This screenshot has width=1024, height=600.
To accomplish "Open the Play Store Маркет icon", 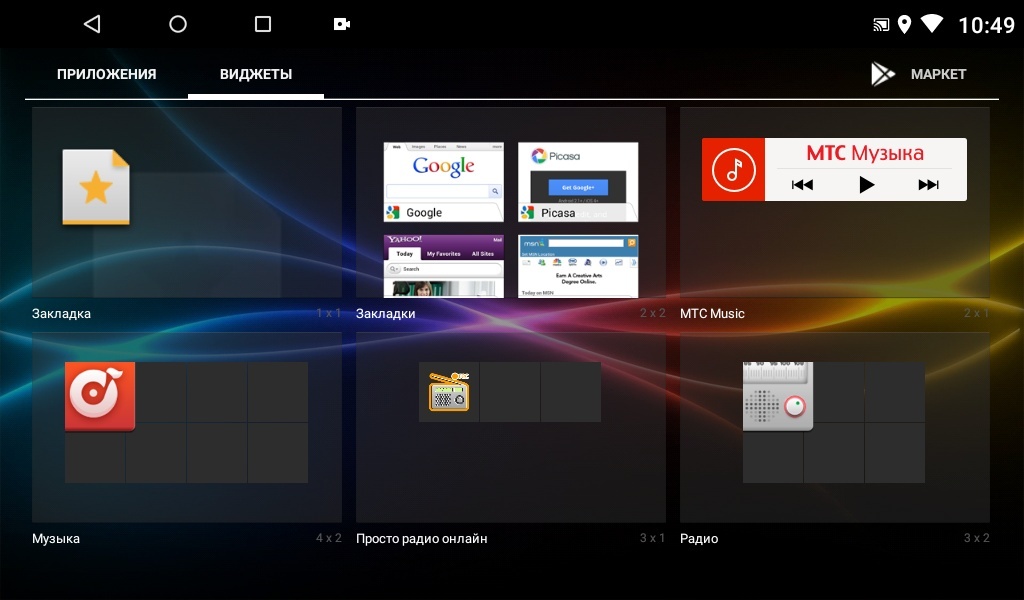I will [x=883, y=74].
